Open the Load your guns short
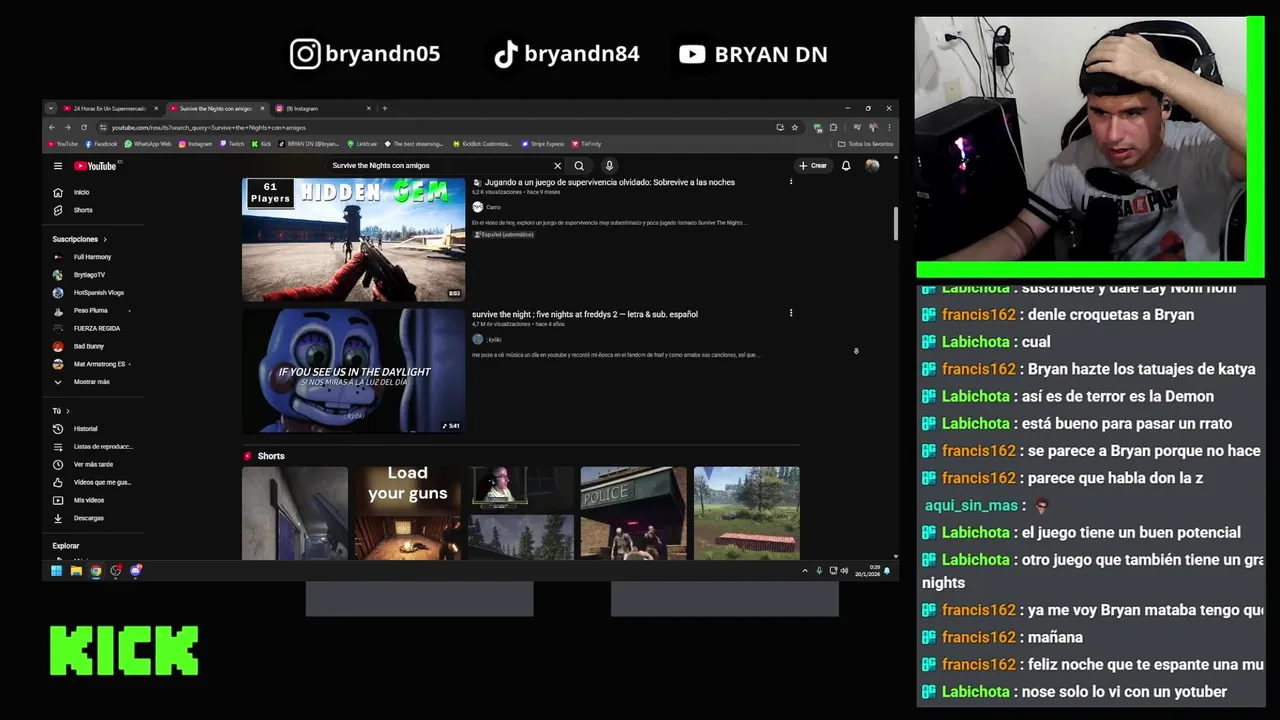The image size is (1280, 720). click(x=408, y=512)
